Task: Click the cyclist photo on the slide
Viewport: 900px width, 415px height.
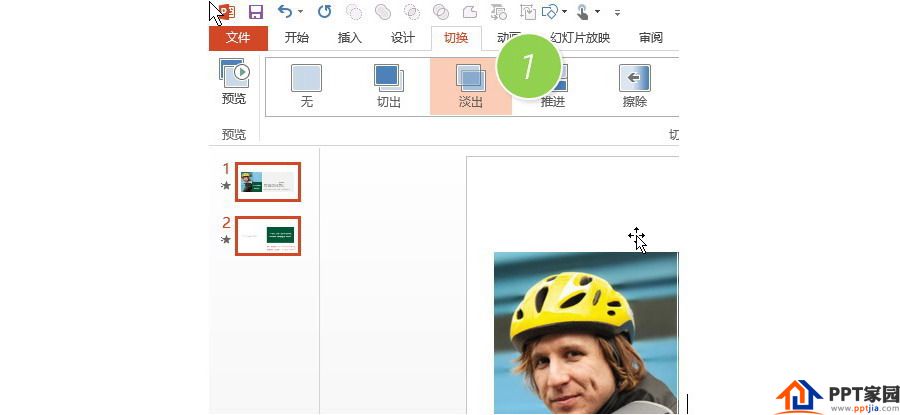Action: click(585, 335)
